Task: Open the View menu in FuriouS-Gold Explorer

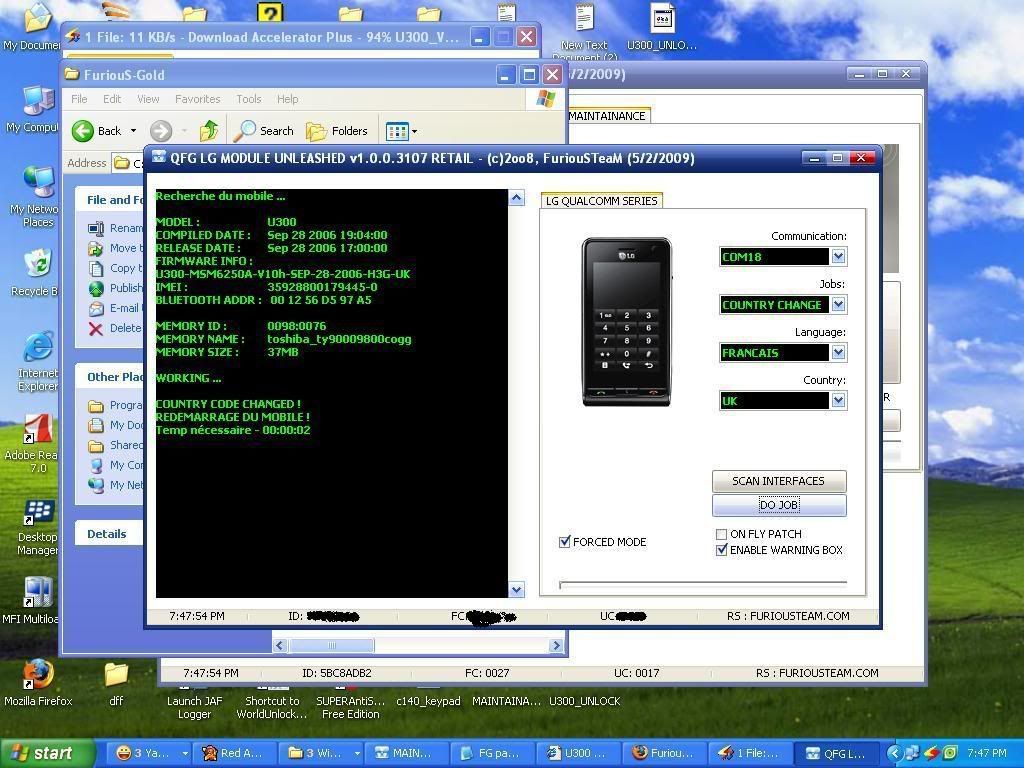Action: tap(148, 99)
